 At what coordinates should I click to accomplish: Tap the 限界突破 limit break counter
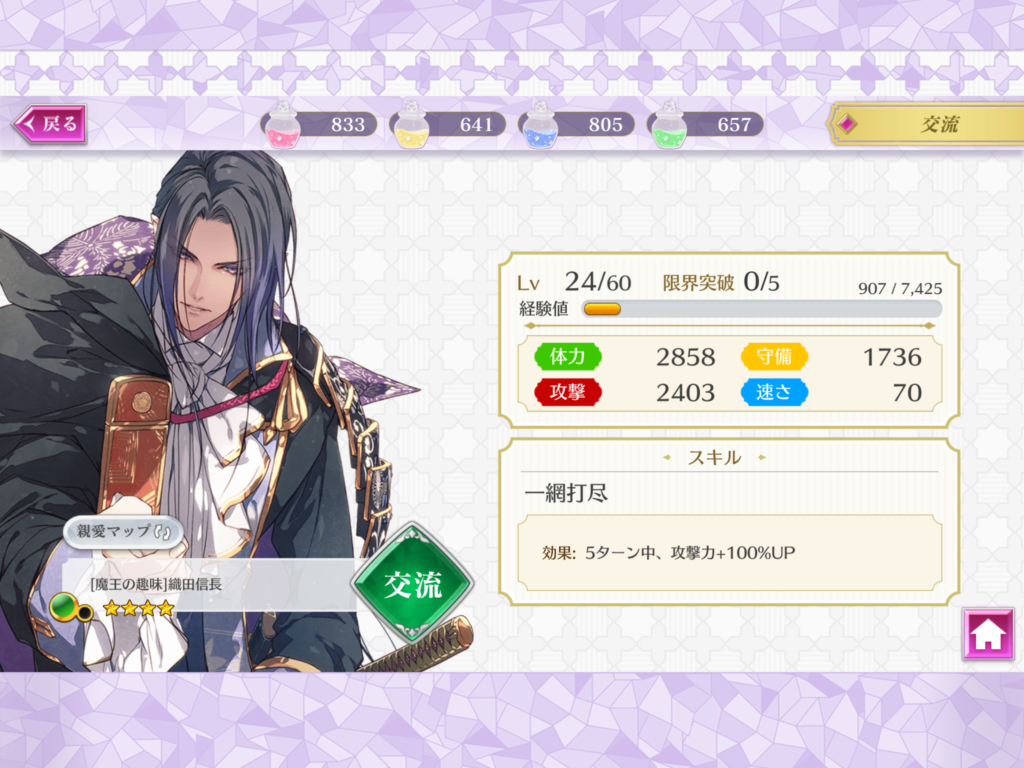pos(721,282)
